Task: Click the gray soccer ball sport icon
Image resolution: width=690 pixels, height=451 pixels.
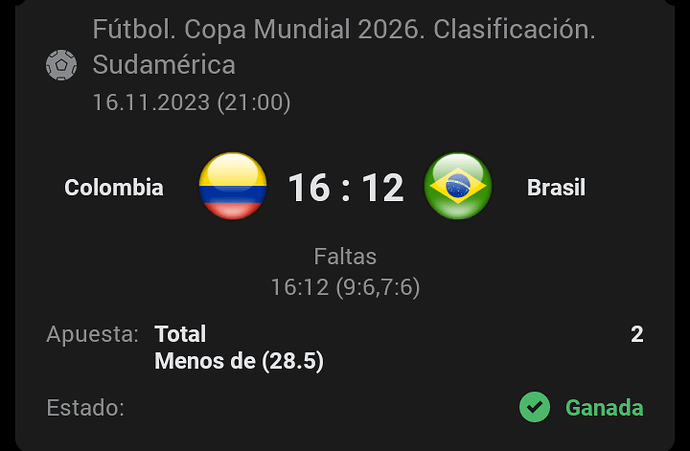Action: [61, 65]
